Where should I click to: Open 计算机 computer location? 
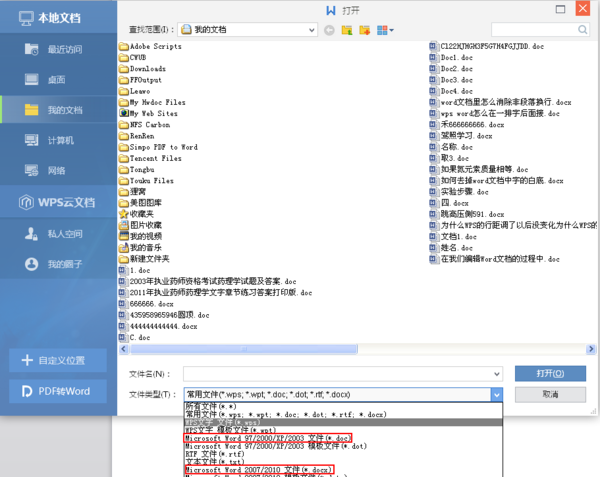[x=58, y=140]
